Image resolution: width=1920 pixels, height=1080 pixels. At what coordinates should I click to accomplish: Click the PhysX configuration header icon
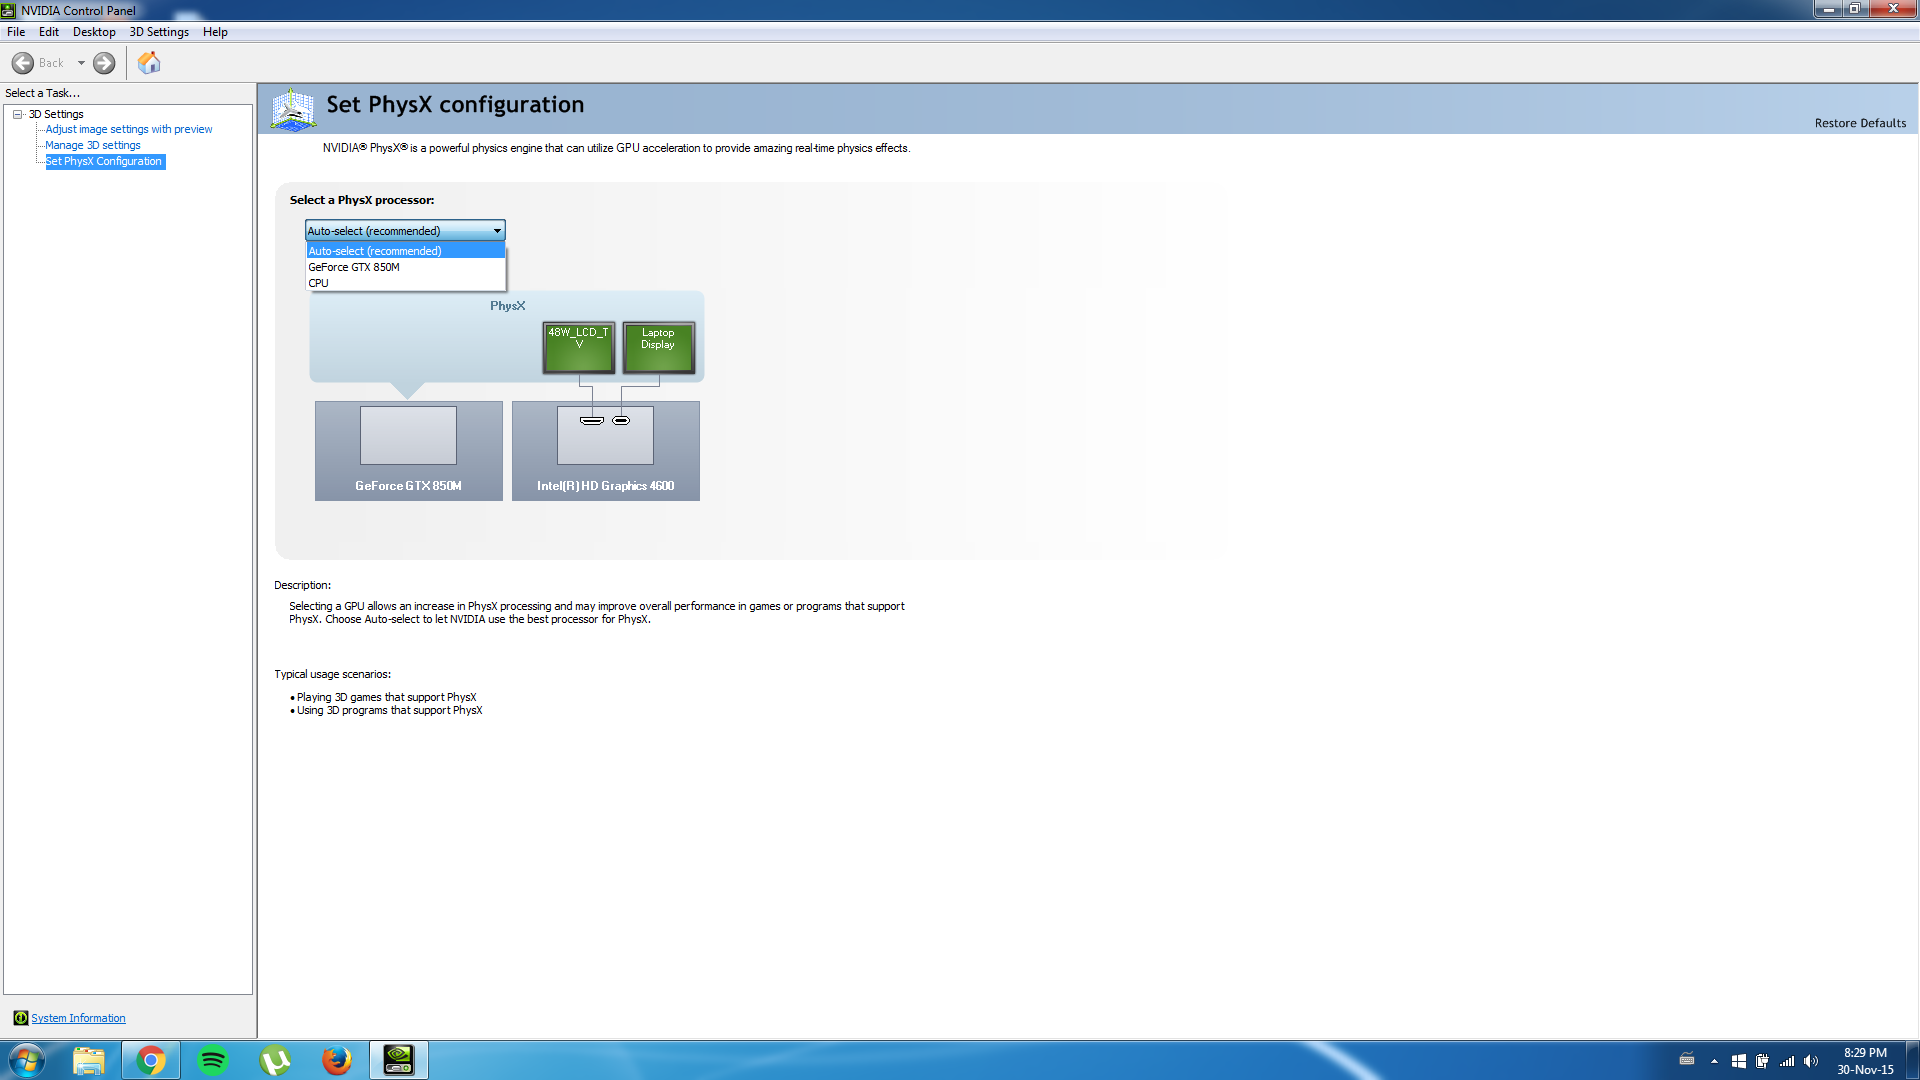pyautogui.click(x=293, y=109)
